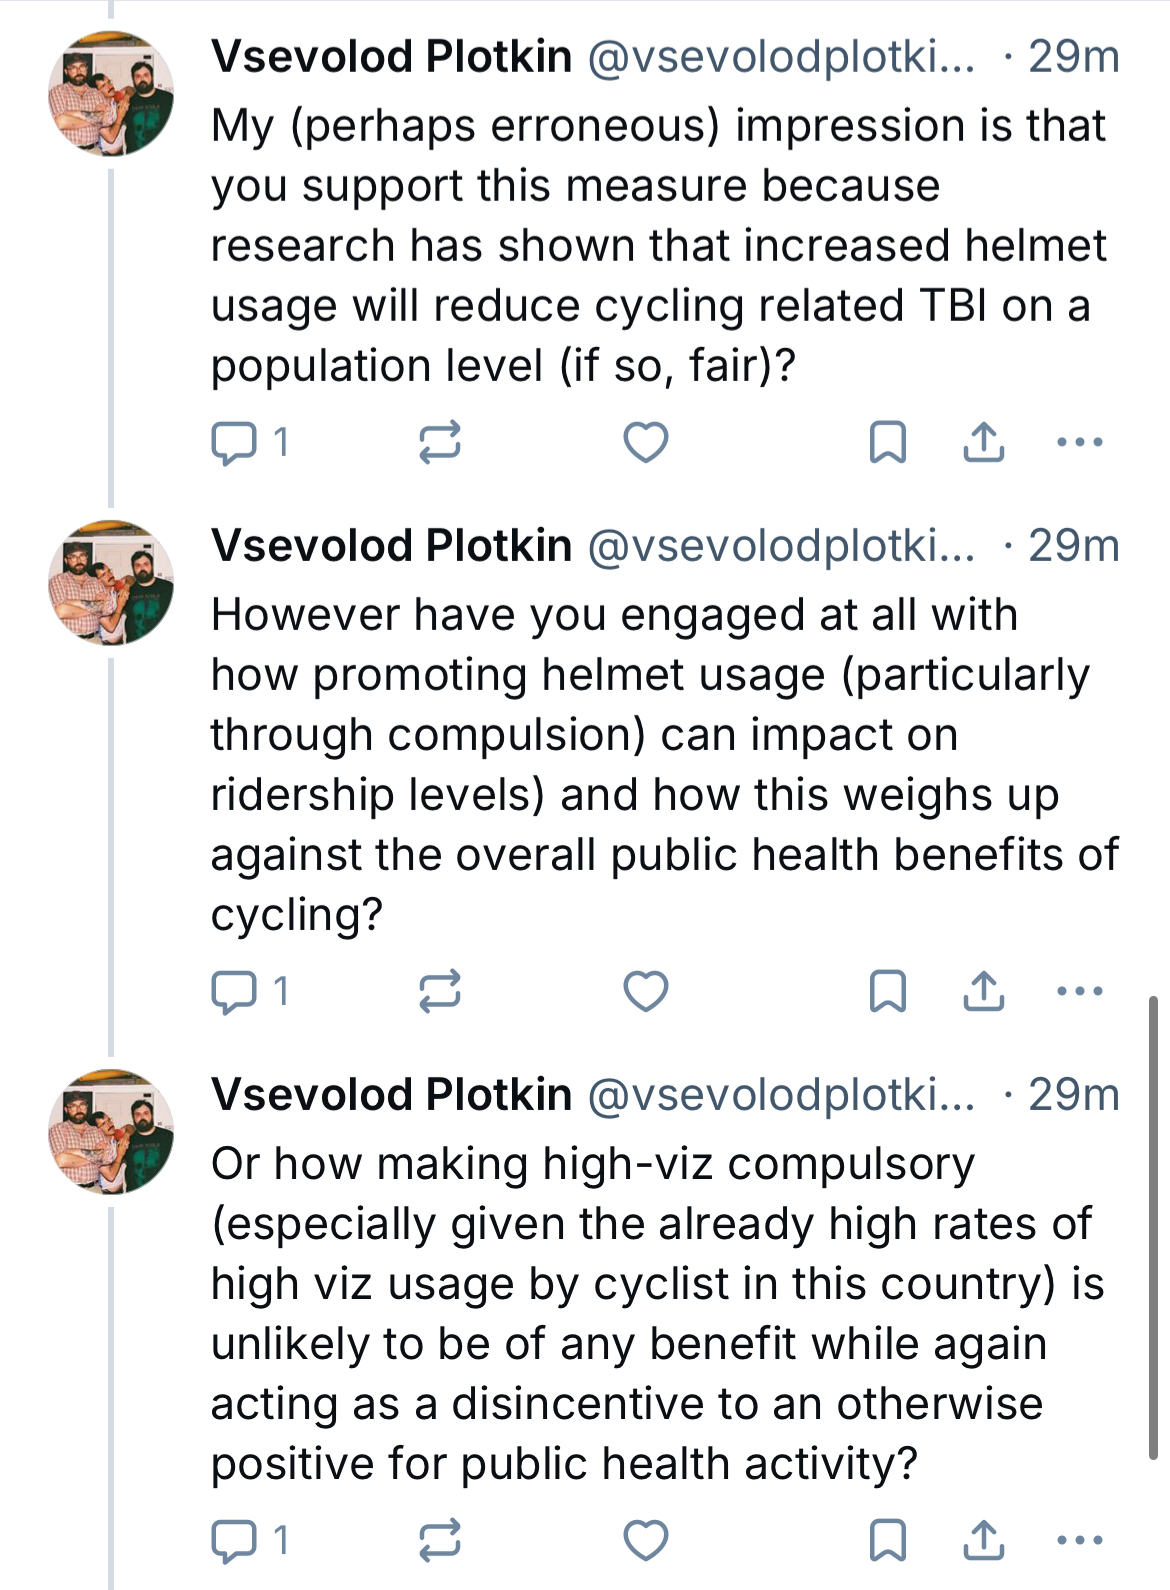Share the tweet about population level TBI
This screenshot has height=1590, width=1170.
pos(984,442)
